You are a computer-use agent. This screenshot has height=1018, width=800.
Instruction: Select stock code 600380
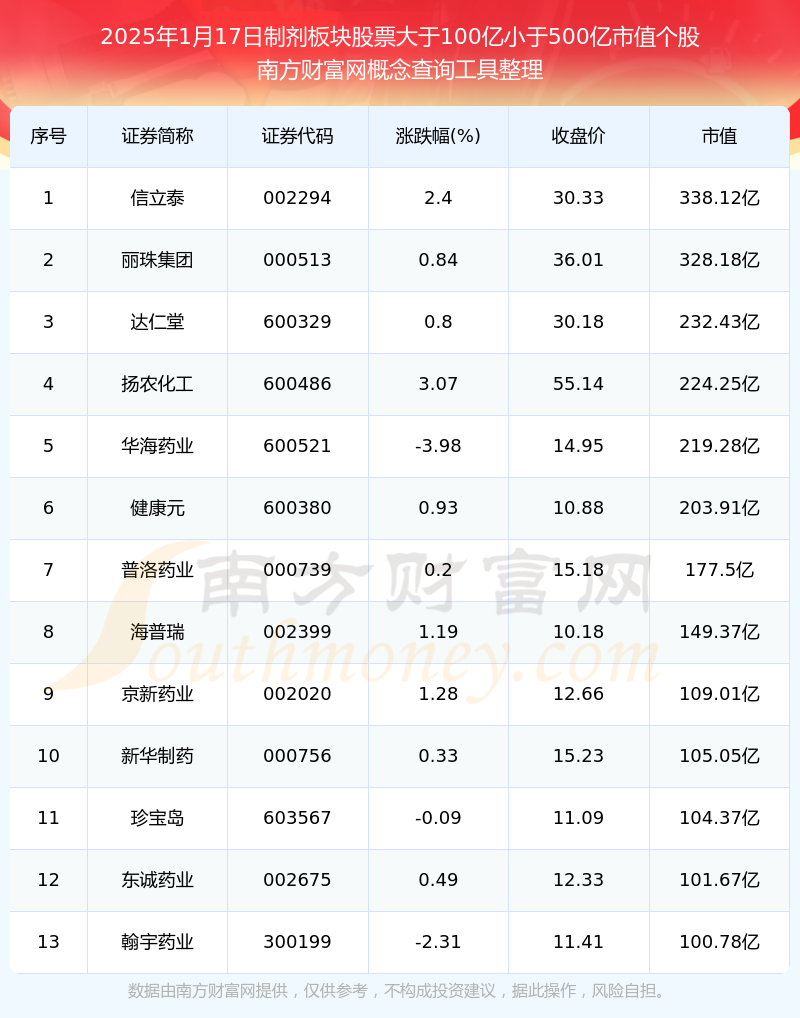tap(297, 508)
